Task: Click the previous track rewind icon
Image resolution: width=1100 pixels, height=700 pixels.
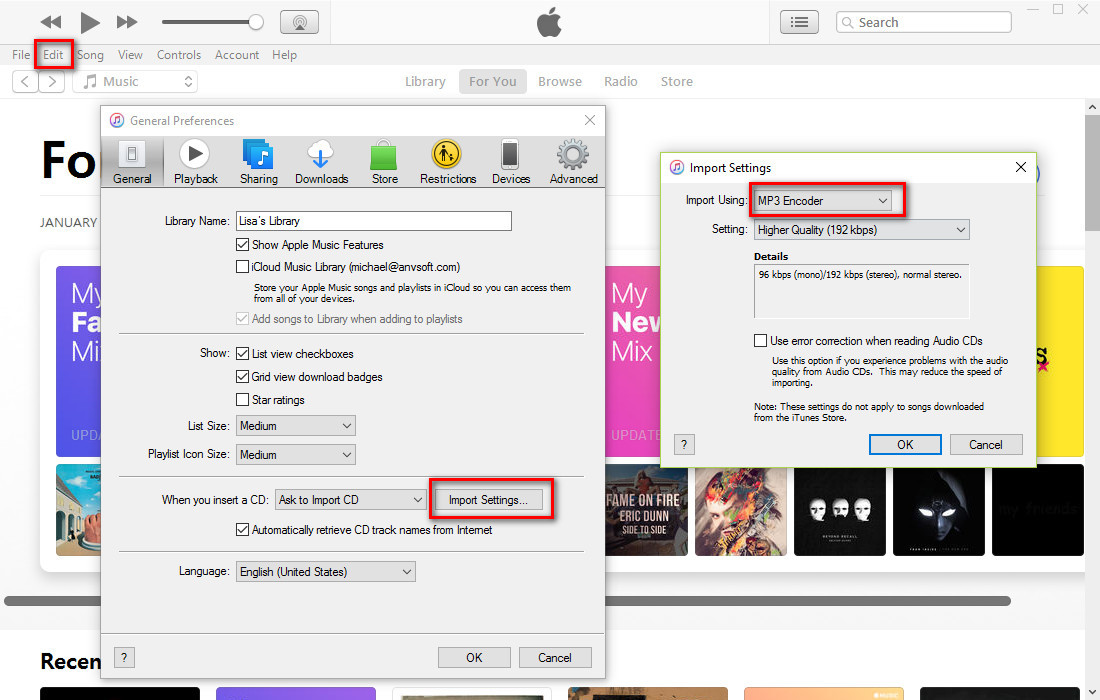Action: pos(51,22)
